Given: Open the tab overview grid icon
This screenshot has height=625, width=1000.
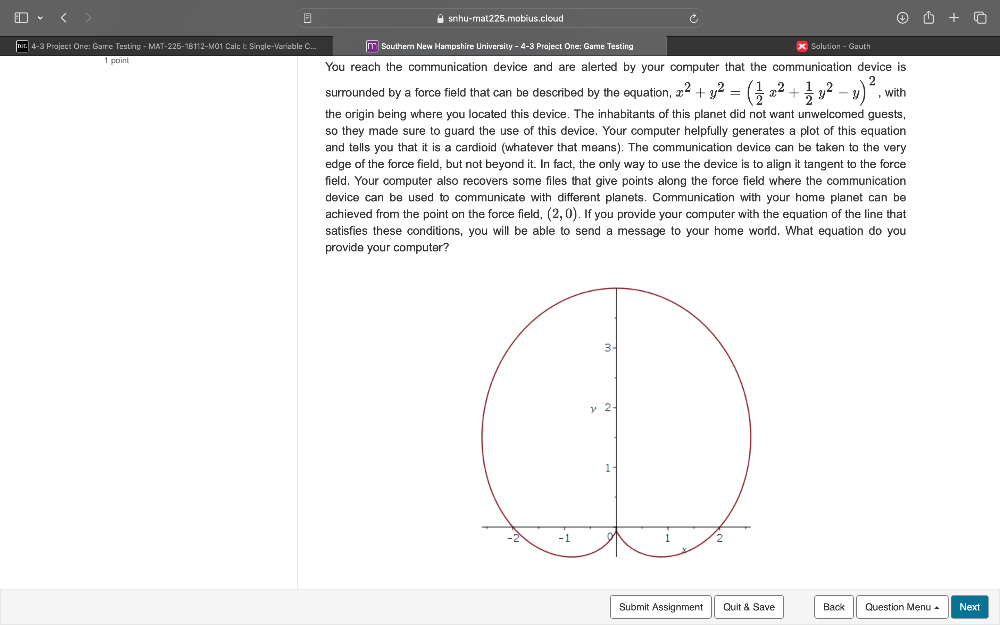Looking at the screenshot, I should tap(979, 17).
